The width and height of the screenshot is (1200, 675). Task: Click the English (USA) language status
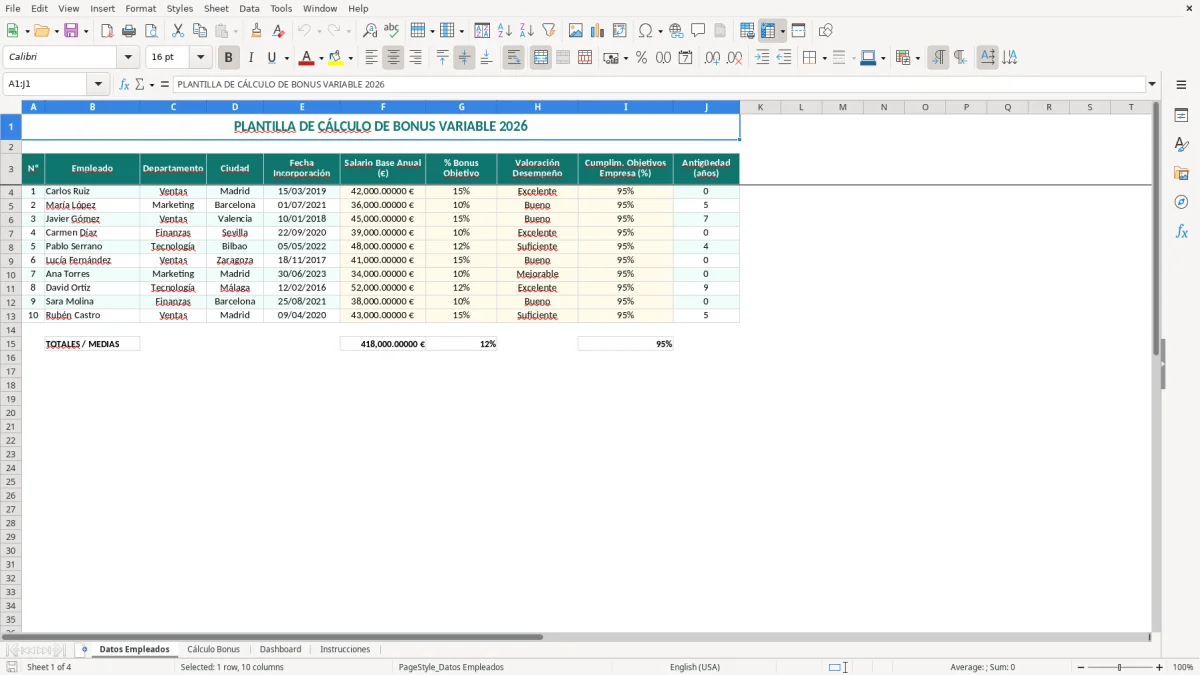point(695,667)
